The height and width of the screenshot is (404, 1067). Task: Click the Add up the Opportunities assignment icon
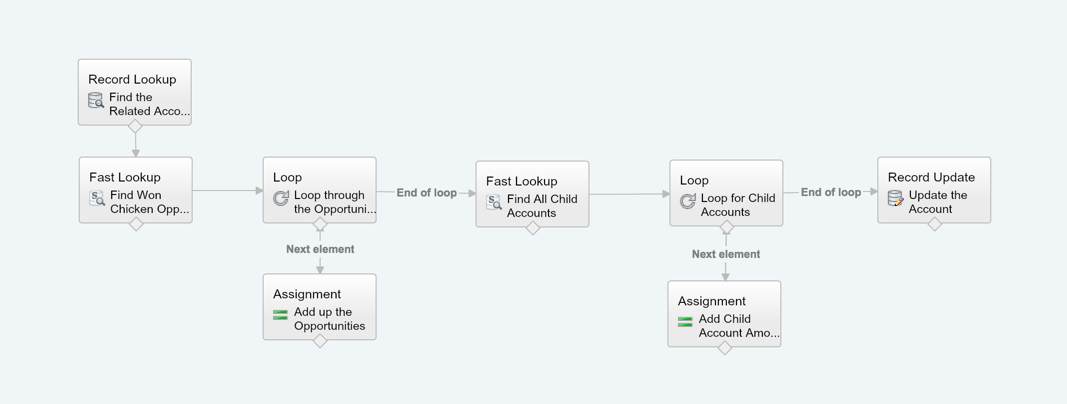(280, 315)
